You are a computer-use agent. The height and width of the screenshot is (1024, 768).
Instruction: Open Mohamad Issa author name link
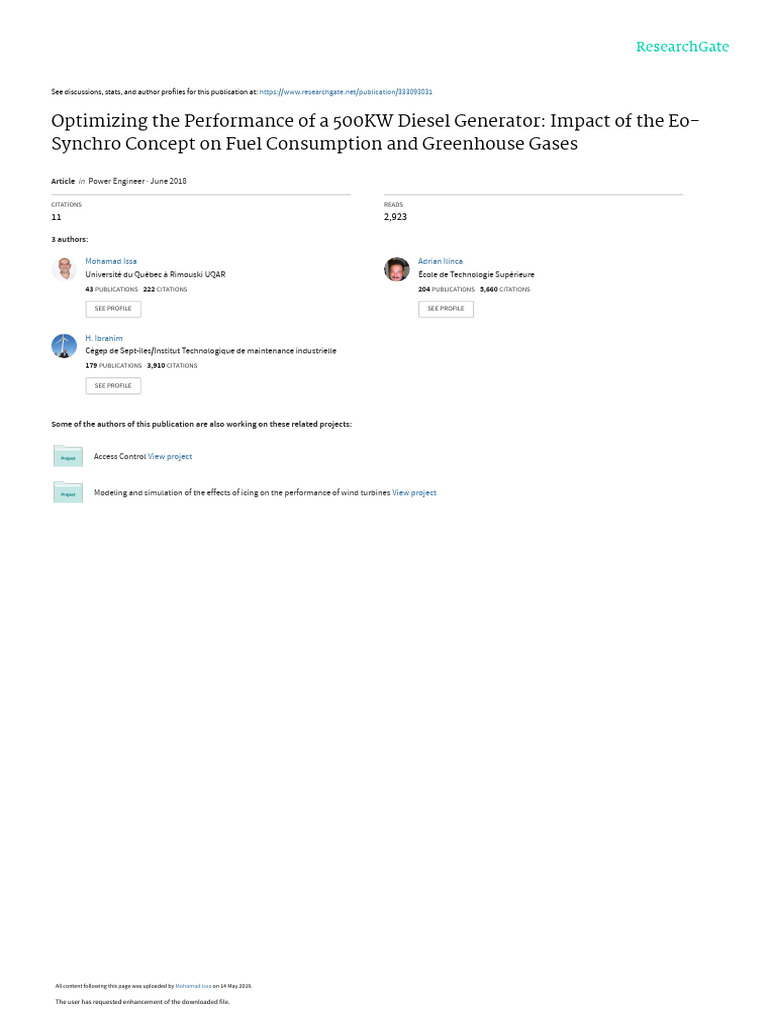coord(111,261)
